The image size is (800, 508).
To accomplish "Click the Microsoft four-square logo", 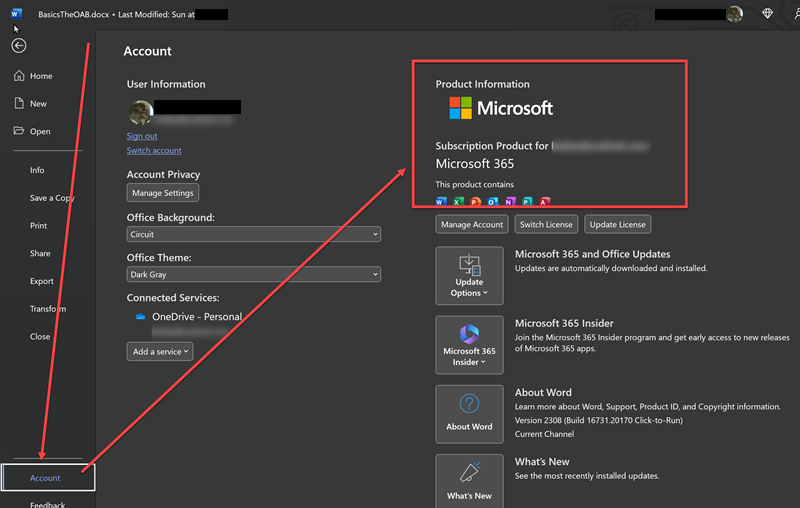I will [x=460, y=108].
